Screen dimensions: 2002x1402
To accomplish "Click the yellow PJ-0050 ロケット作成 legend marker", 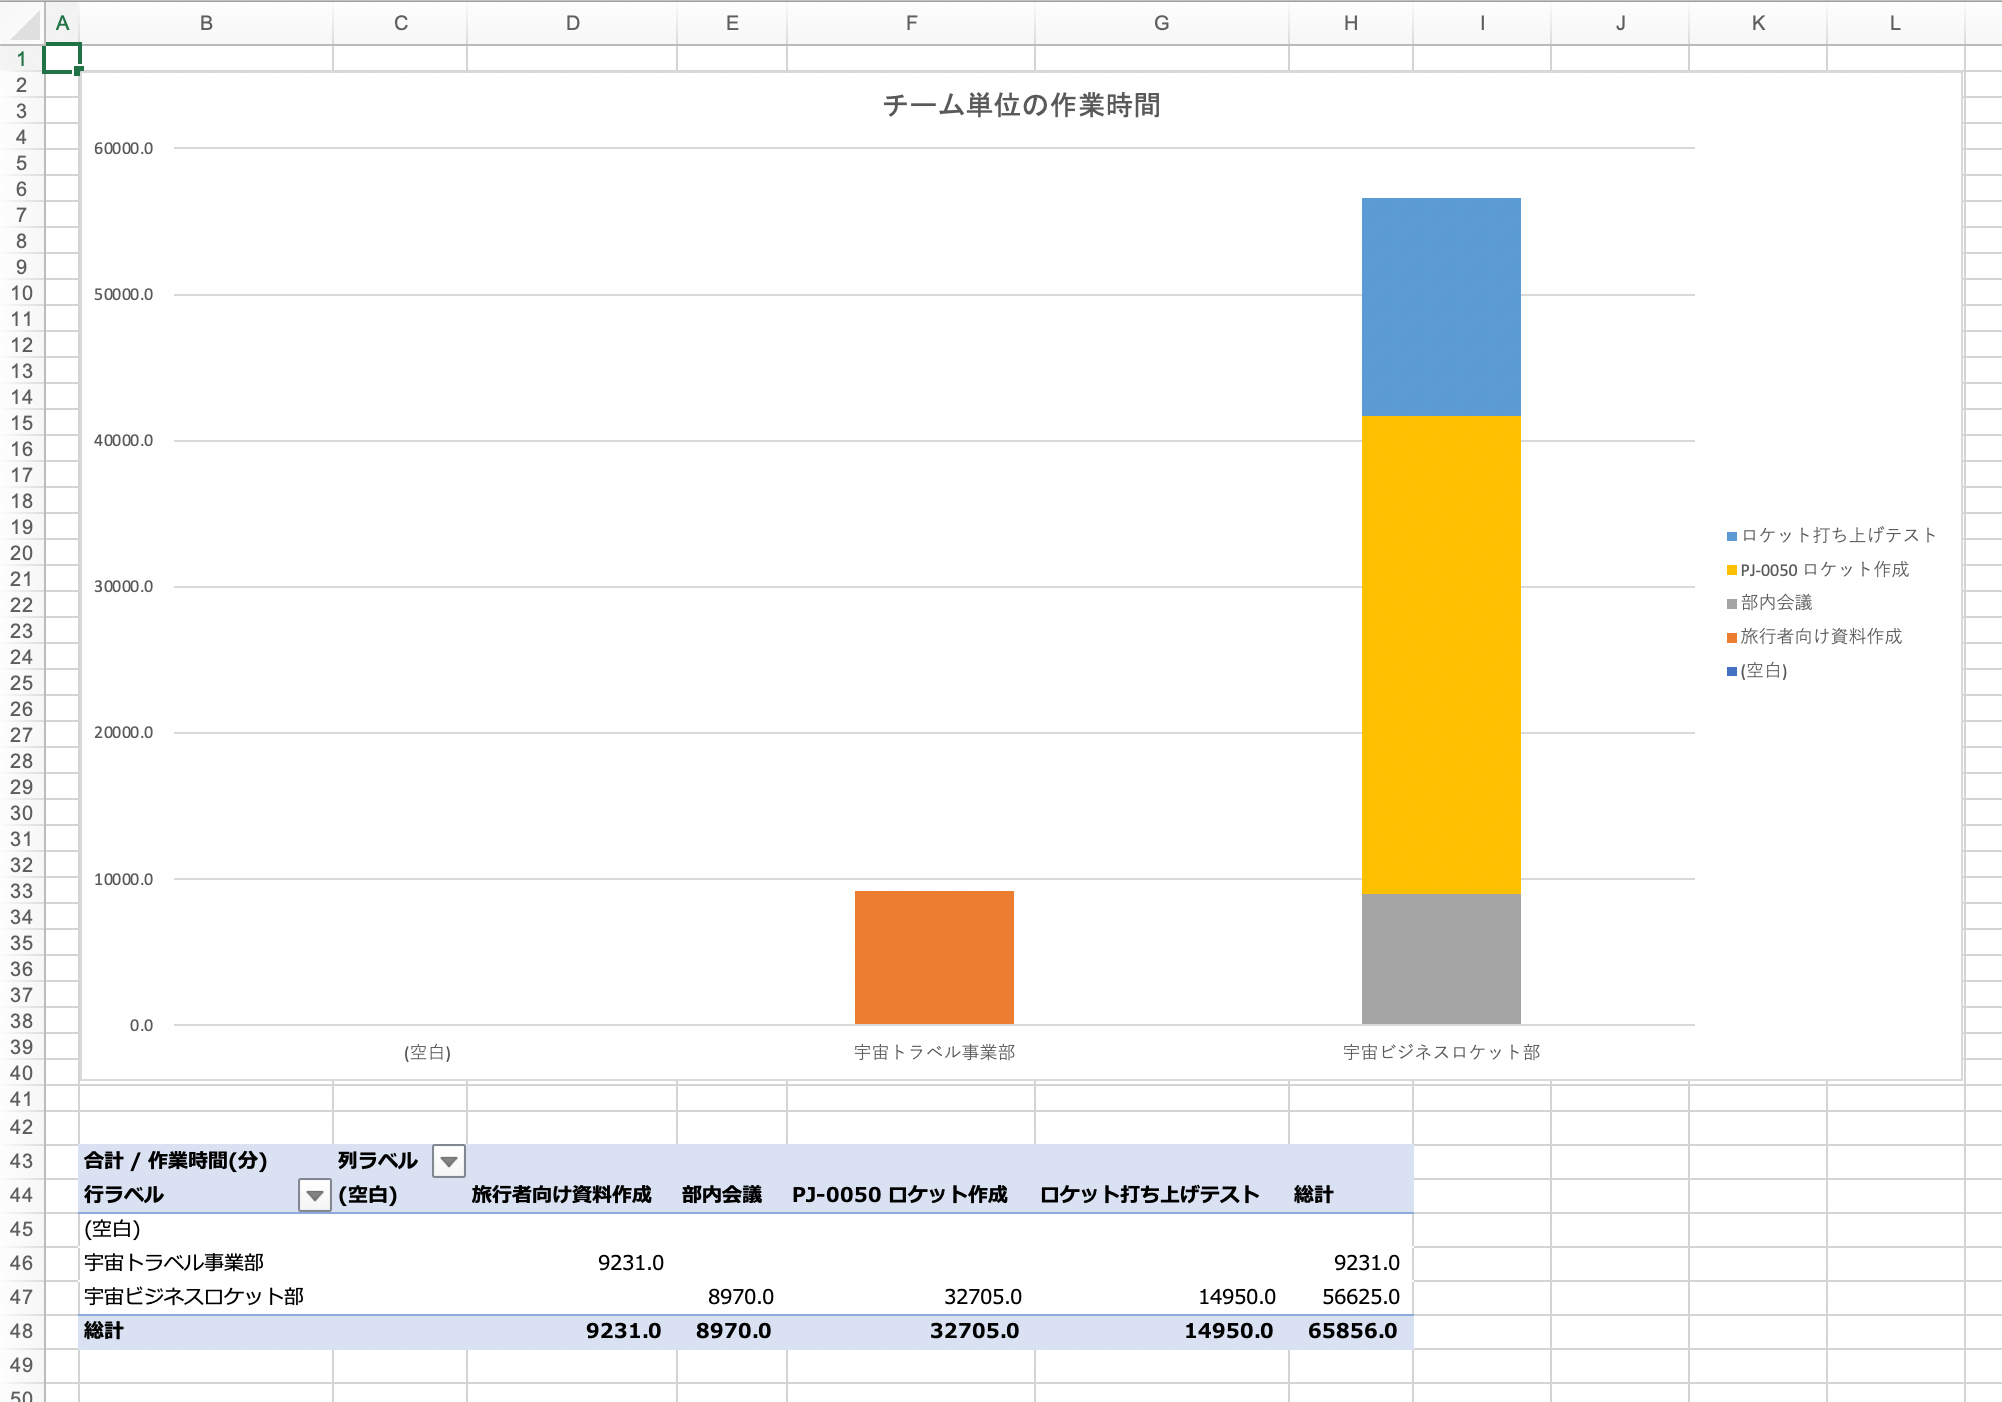I will [x=1732, y=571].
